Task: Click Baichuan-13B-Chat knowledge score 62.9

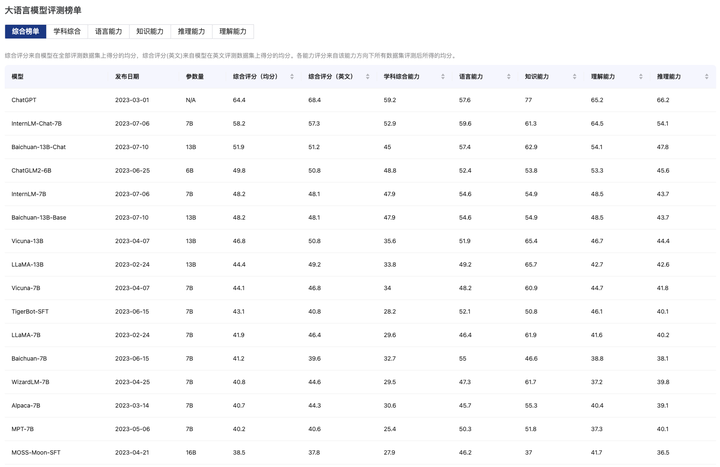Action: 531,147
